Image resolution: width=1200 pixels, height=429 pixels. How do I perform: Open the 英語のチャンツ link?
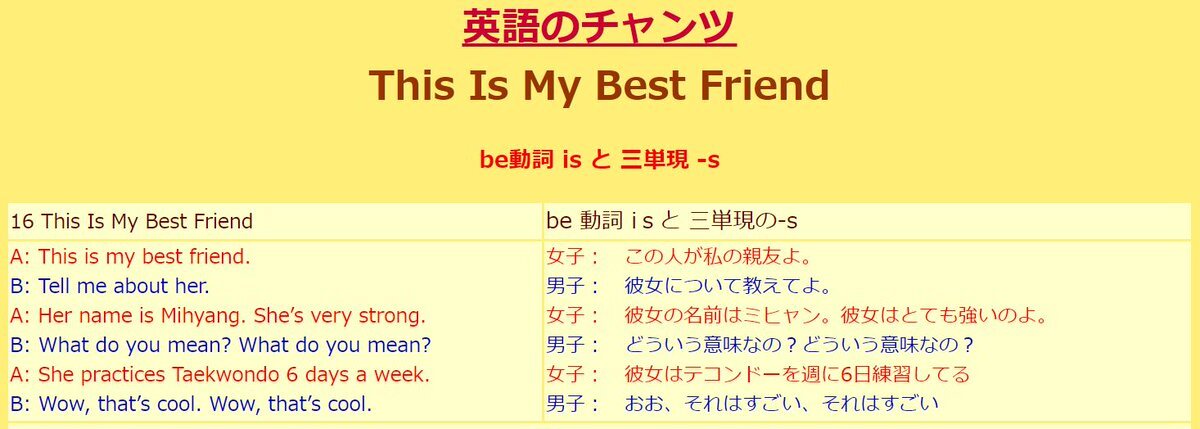(x=599, y=25)
